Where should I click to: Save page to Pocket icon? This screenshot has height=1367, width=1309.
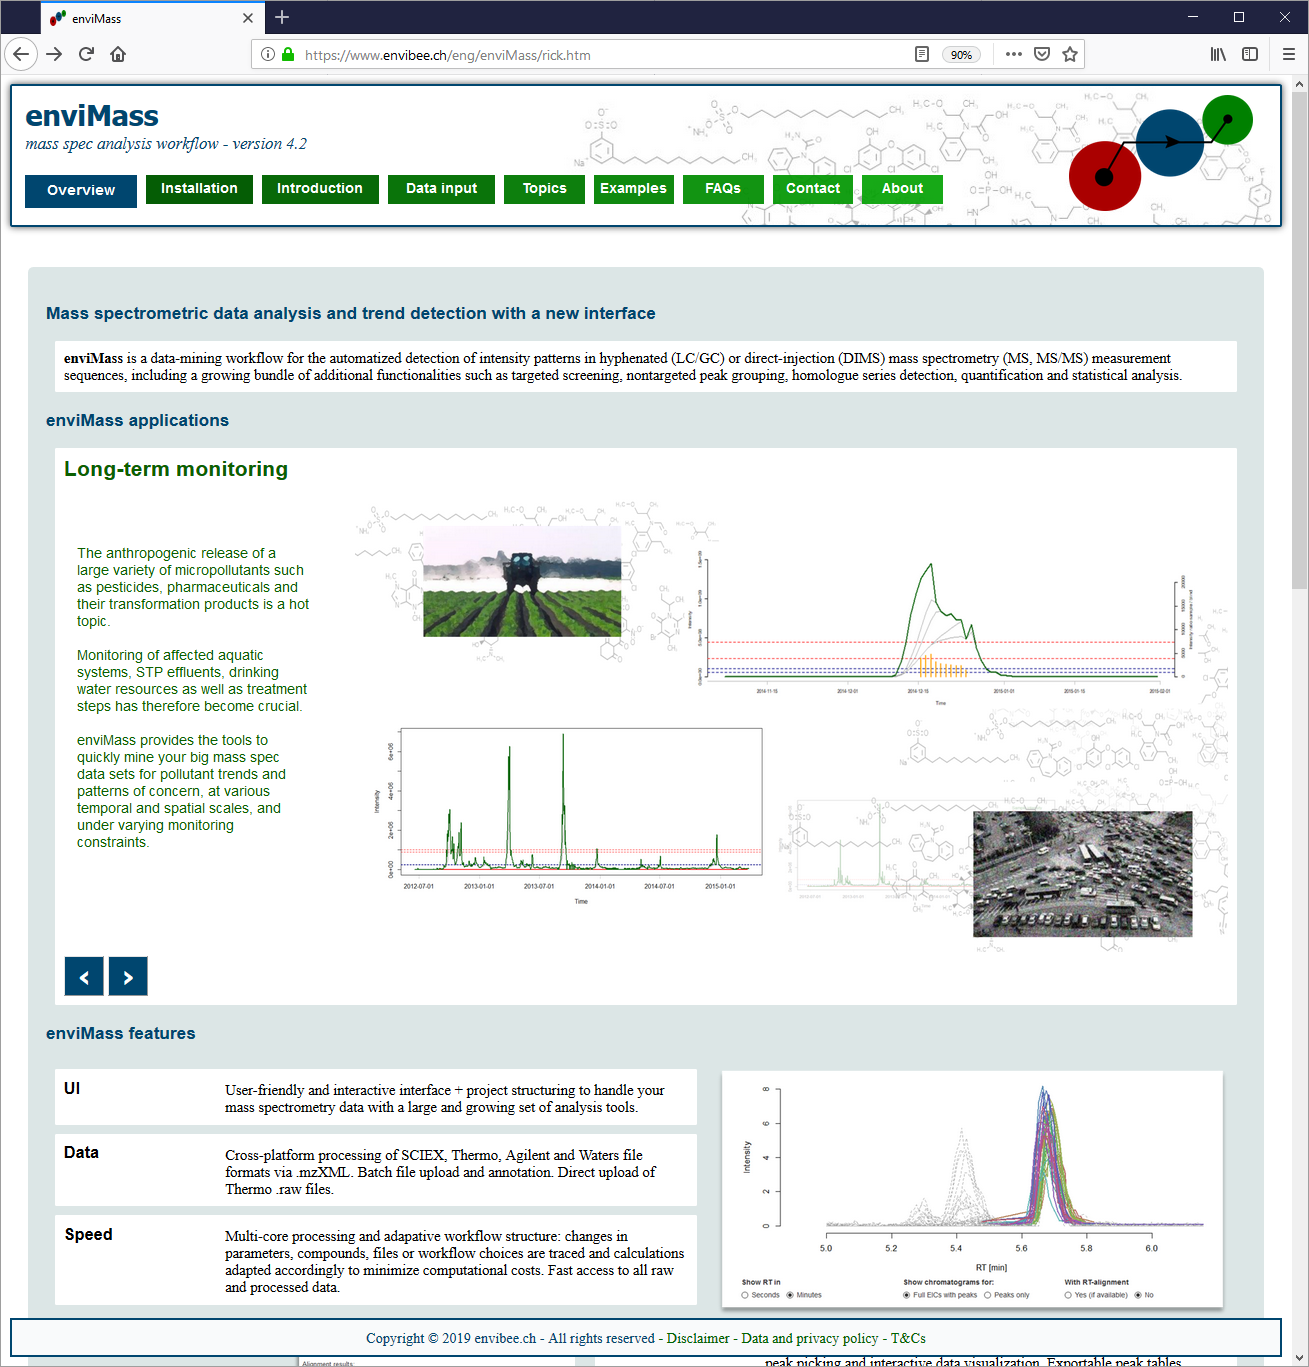tap(1042, 55)
